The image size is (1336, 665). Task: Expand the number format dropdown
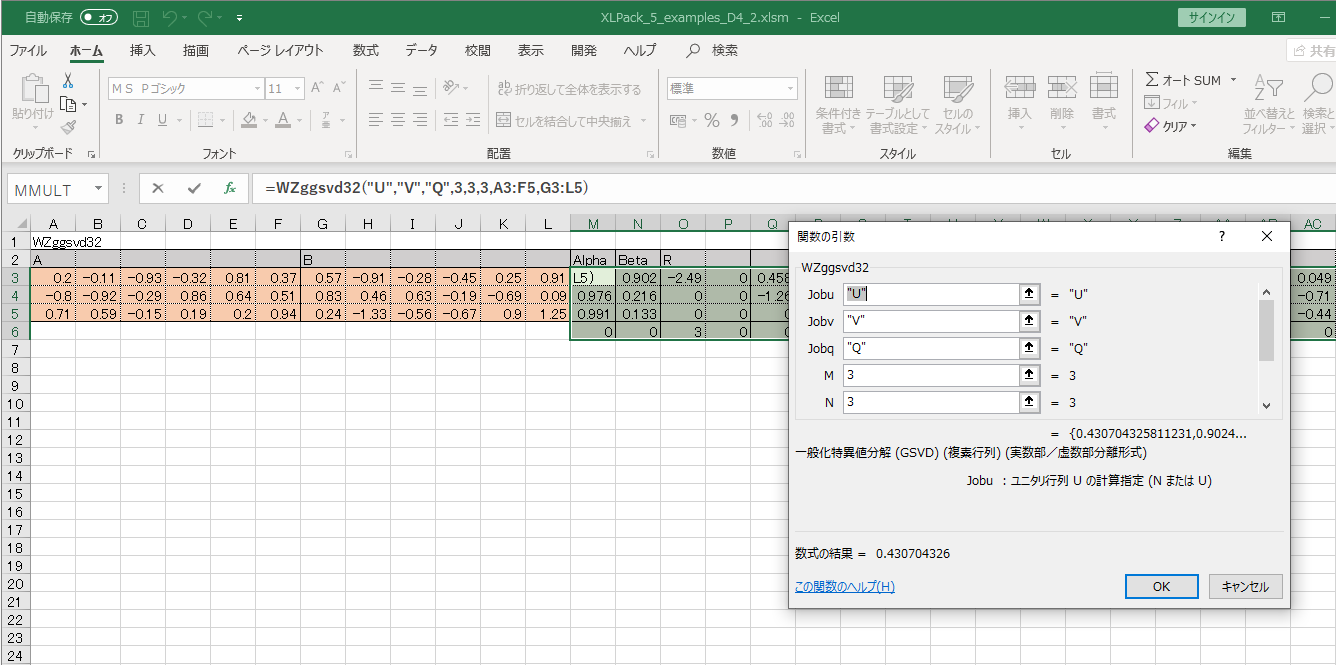coord(789,89)
